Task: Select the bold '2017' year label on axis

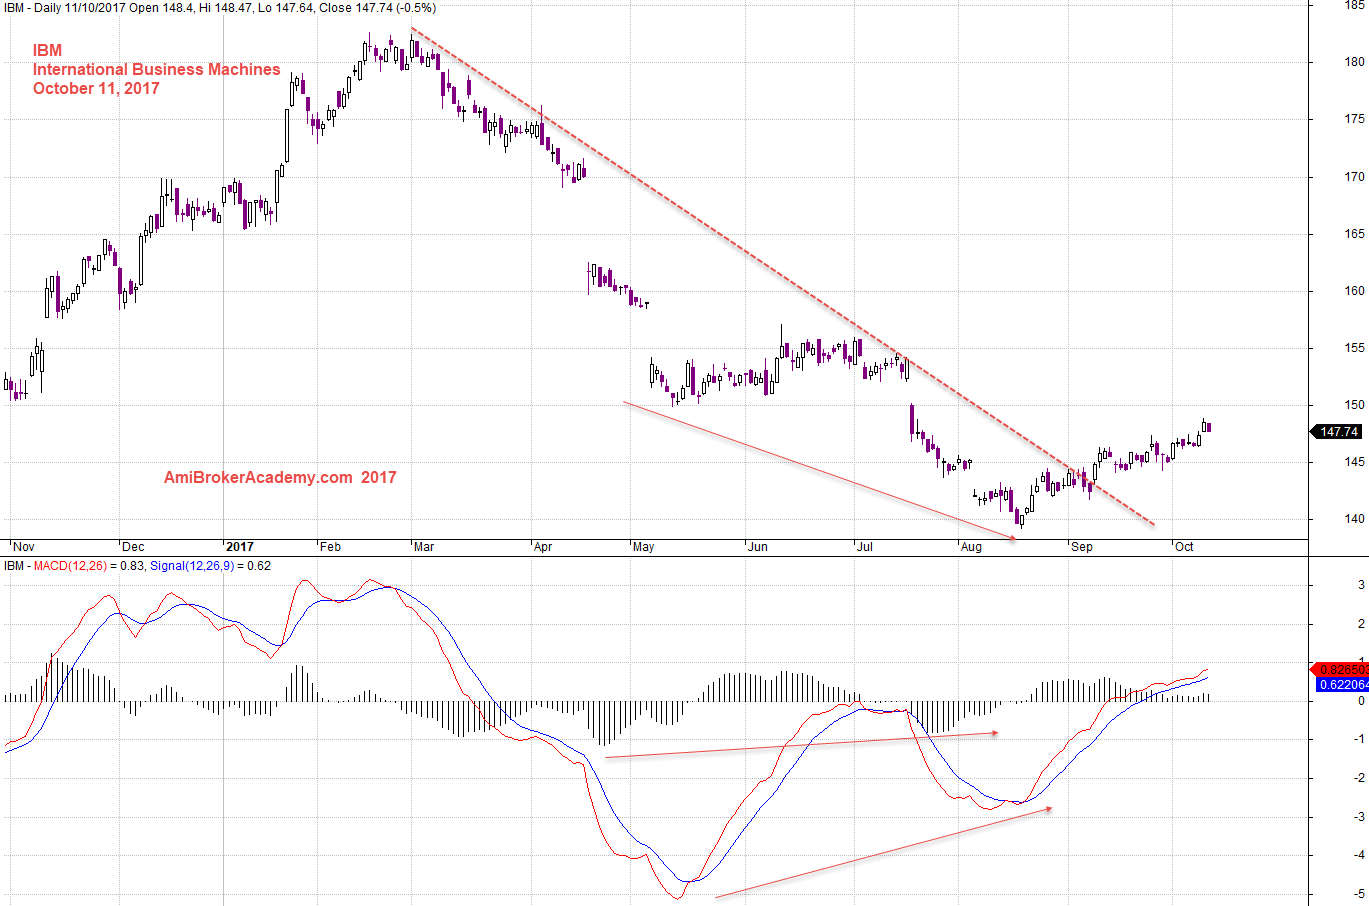Action: point(240,547)
